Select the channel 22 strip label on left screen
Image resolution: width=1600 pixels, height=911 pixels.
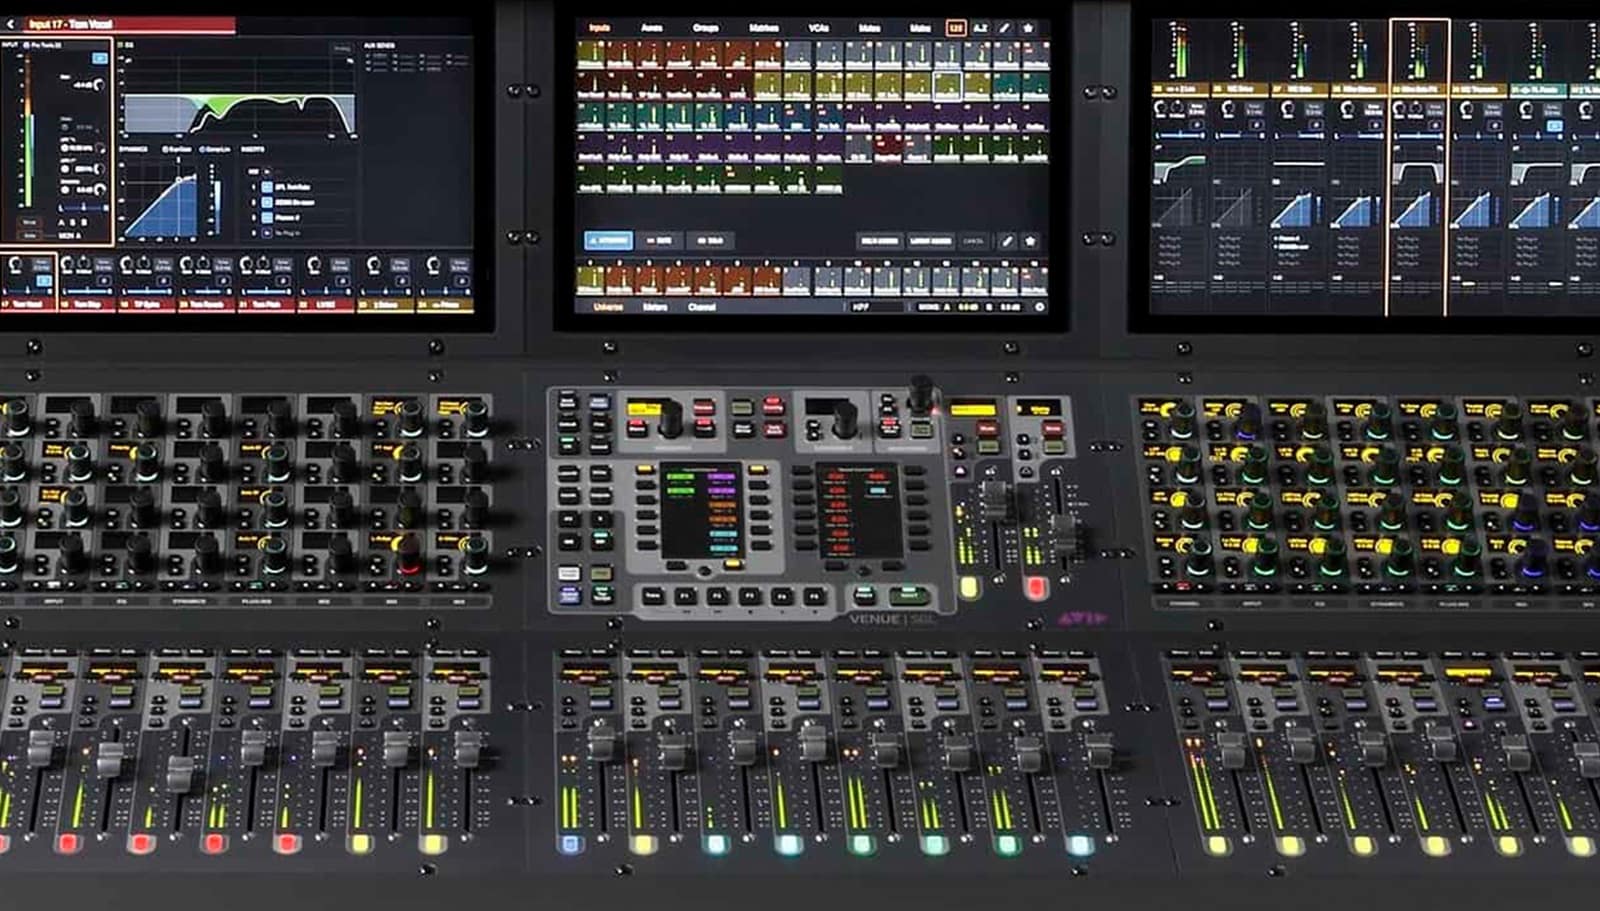(326, 304)
